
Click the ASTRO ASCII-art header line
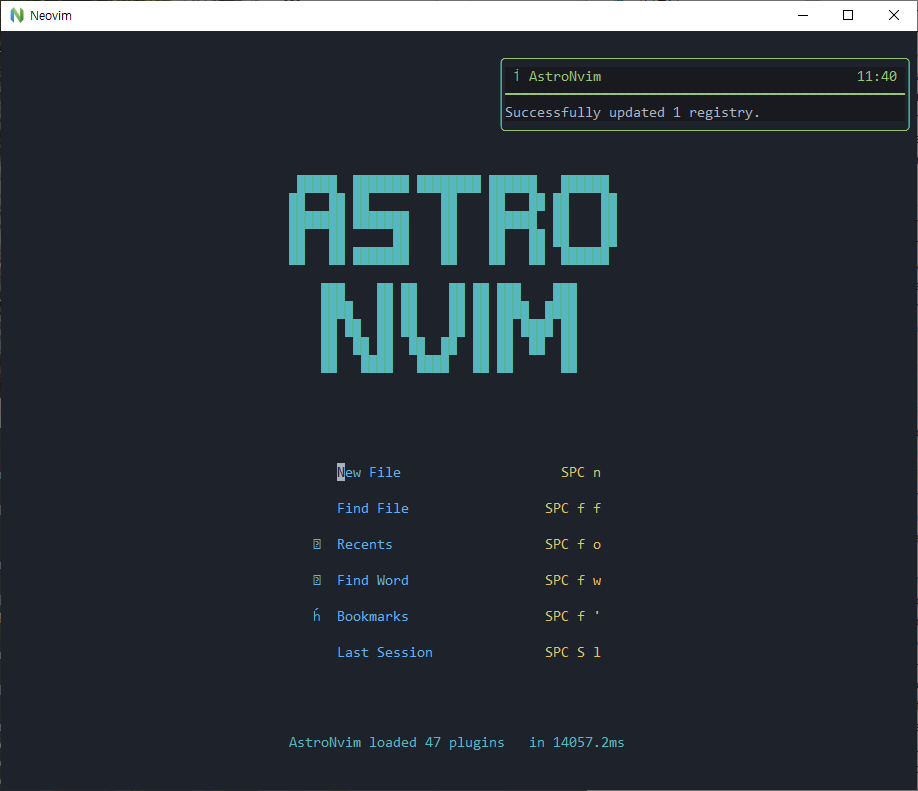[453, 220]
